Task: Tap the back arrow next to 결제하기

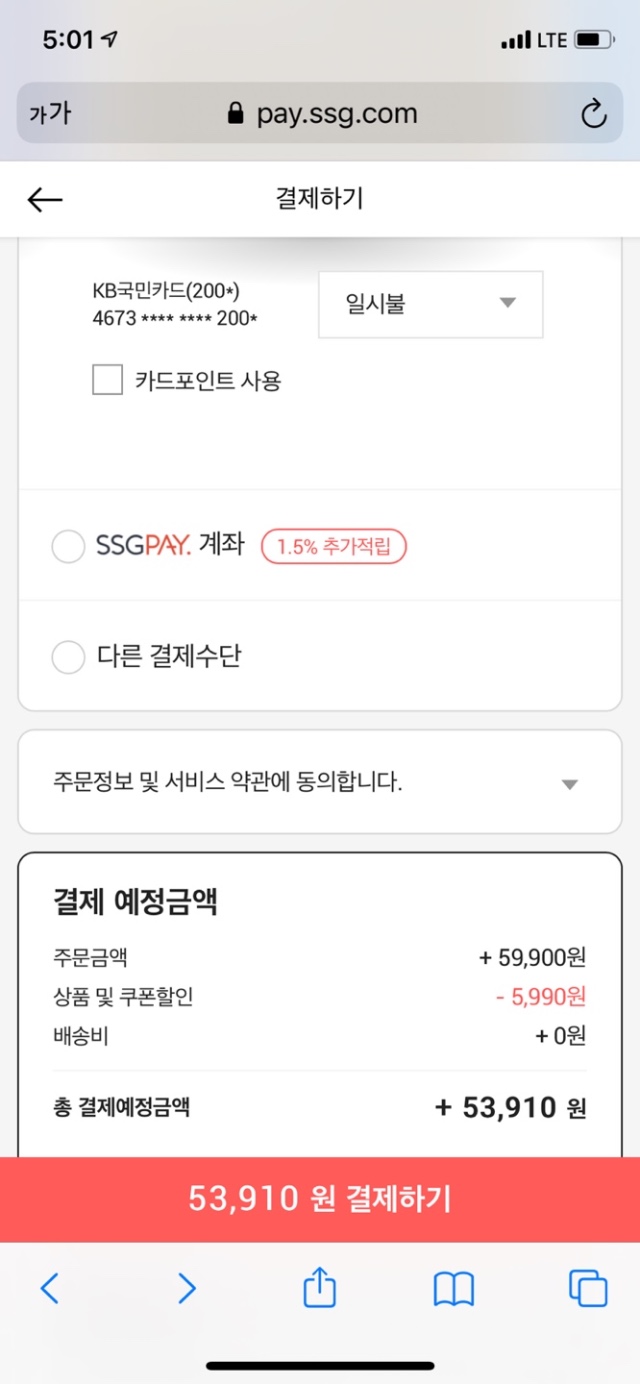Action: tap(45, 199)
